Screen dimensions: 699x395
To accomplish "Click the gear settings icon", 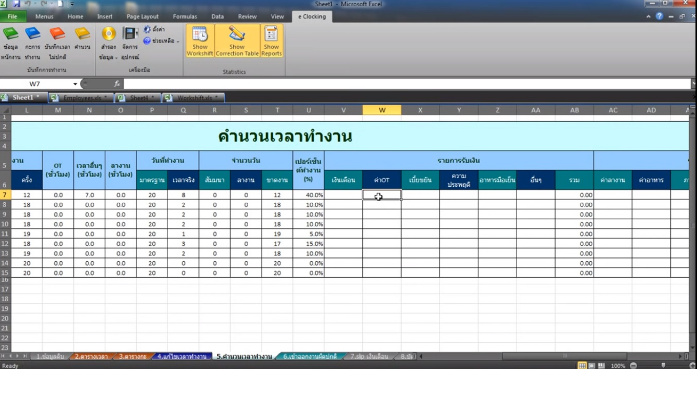I will (147, 29).
